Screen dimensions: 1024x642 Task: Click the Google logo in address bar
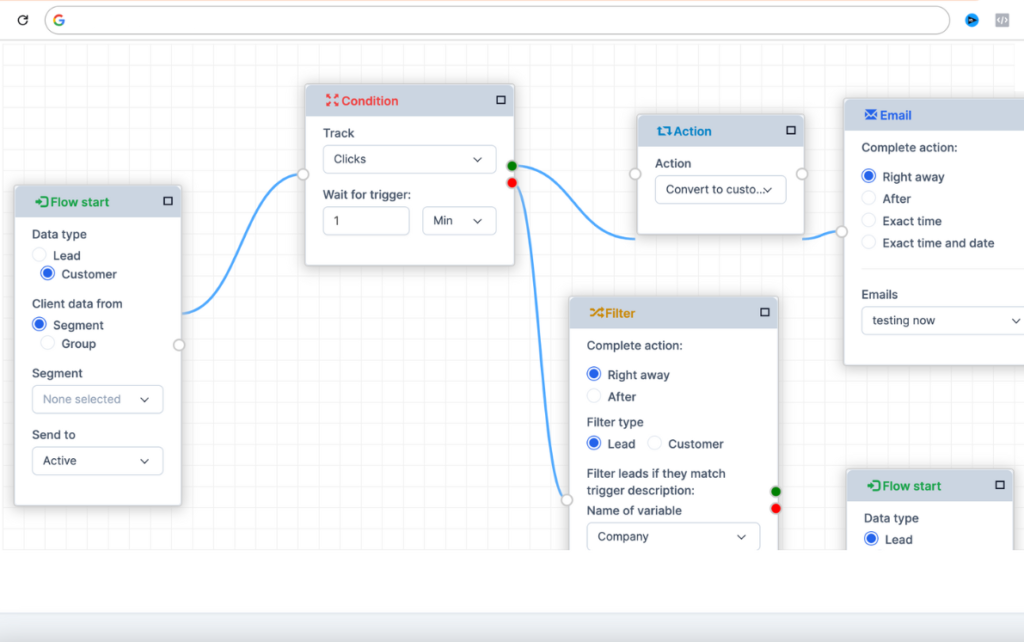(x=59, y=20)
